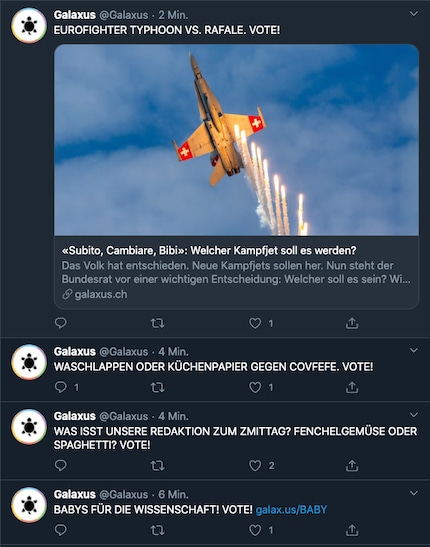This screenshot has width=430, height=547.
Task: Reply to the Waschlappen oder Küchenpapier tweet
Action: point(61,387)
